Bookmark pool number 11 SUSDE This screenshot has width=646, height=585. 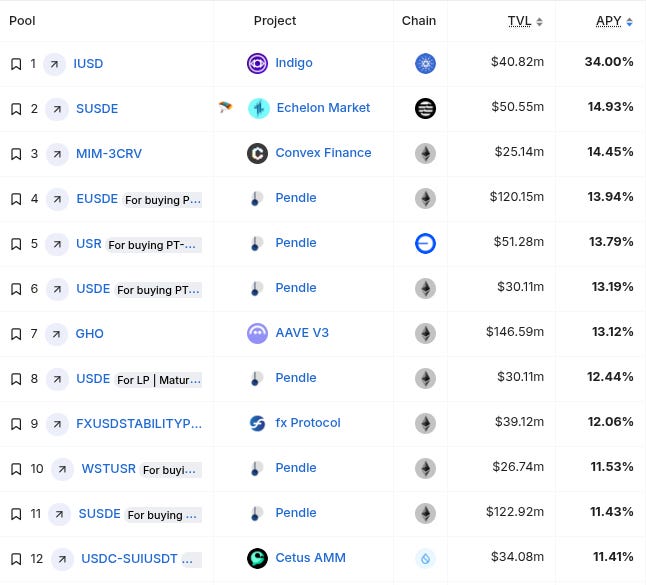16,514
